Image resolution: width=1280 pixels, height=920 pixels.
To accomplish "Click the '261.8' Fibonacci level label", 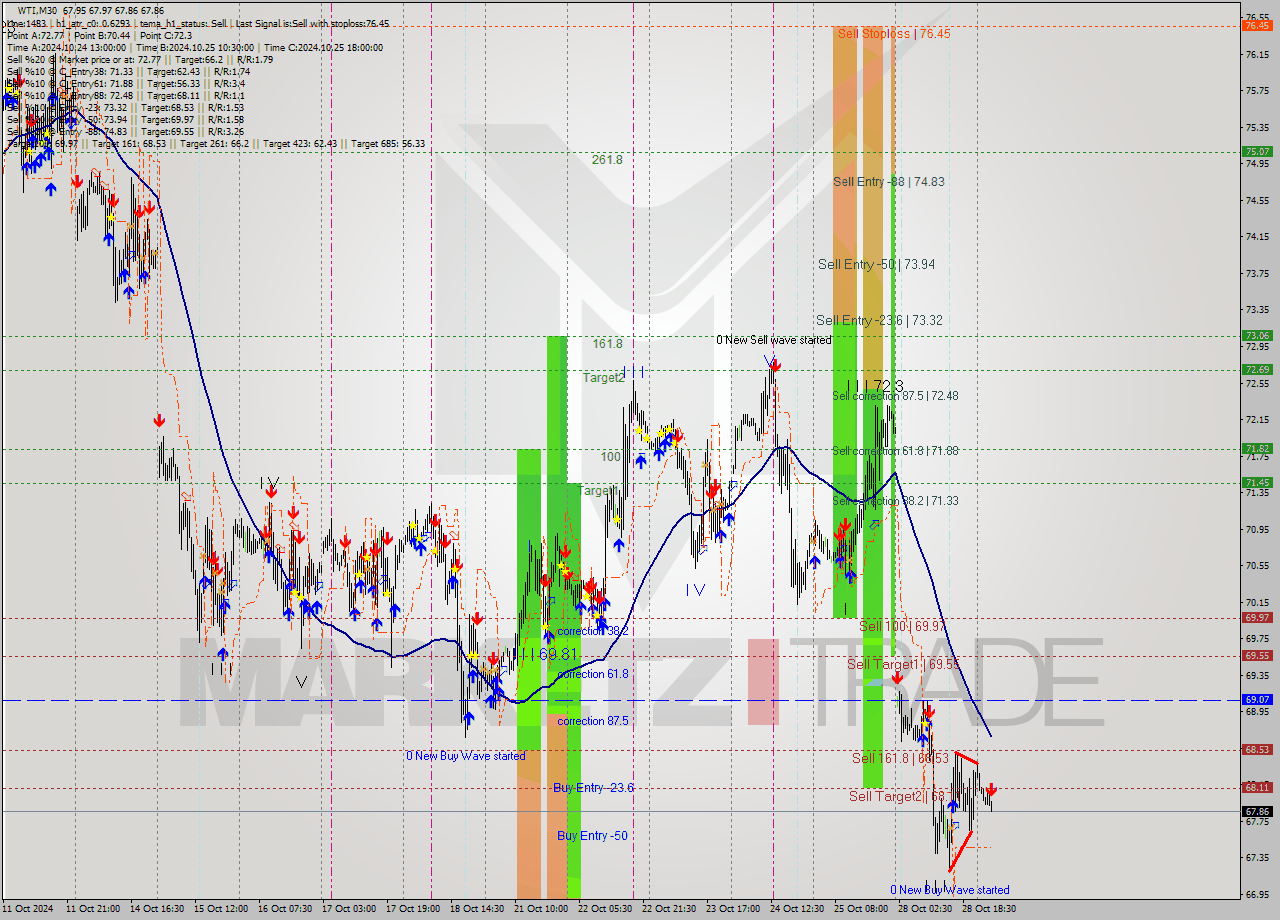I will coord(607,159).
